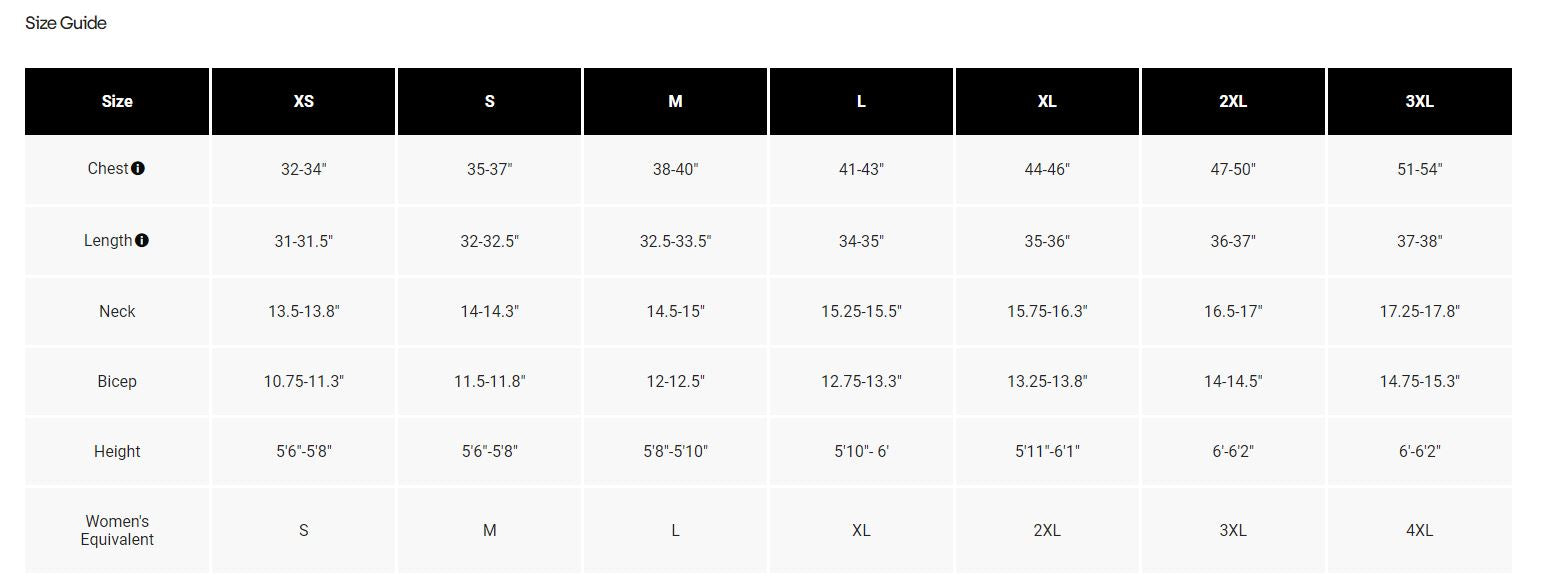Select the 3XL column header
This screenshot has width=1544, height=581.
coord(1419,101)
